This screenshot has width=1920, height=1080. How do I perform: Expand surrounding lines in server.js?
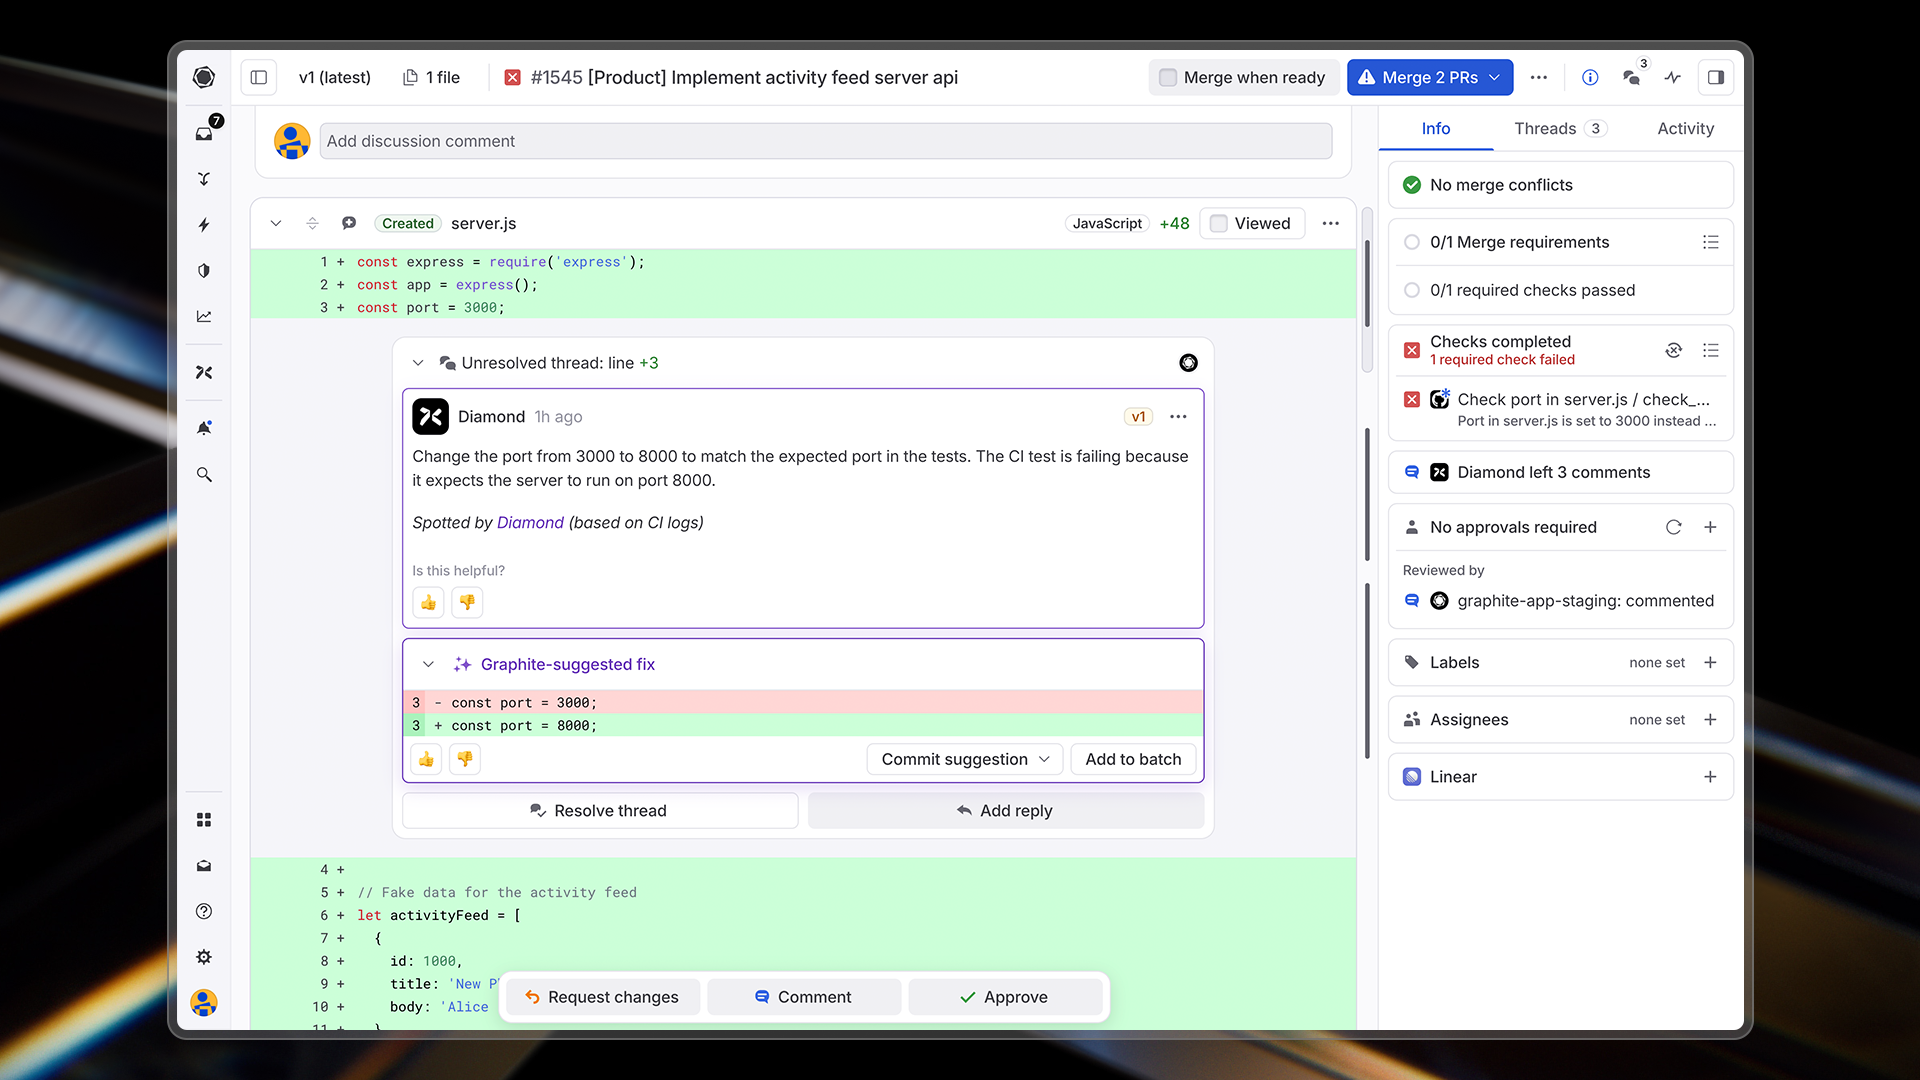point(312,223)
